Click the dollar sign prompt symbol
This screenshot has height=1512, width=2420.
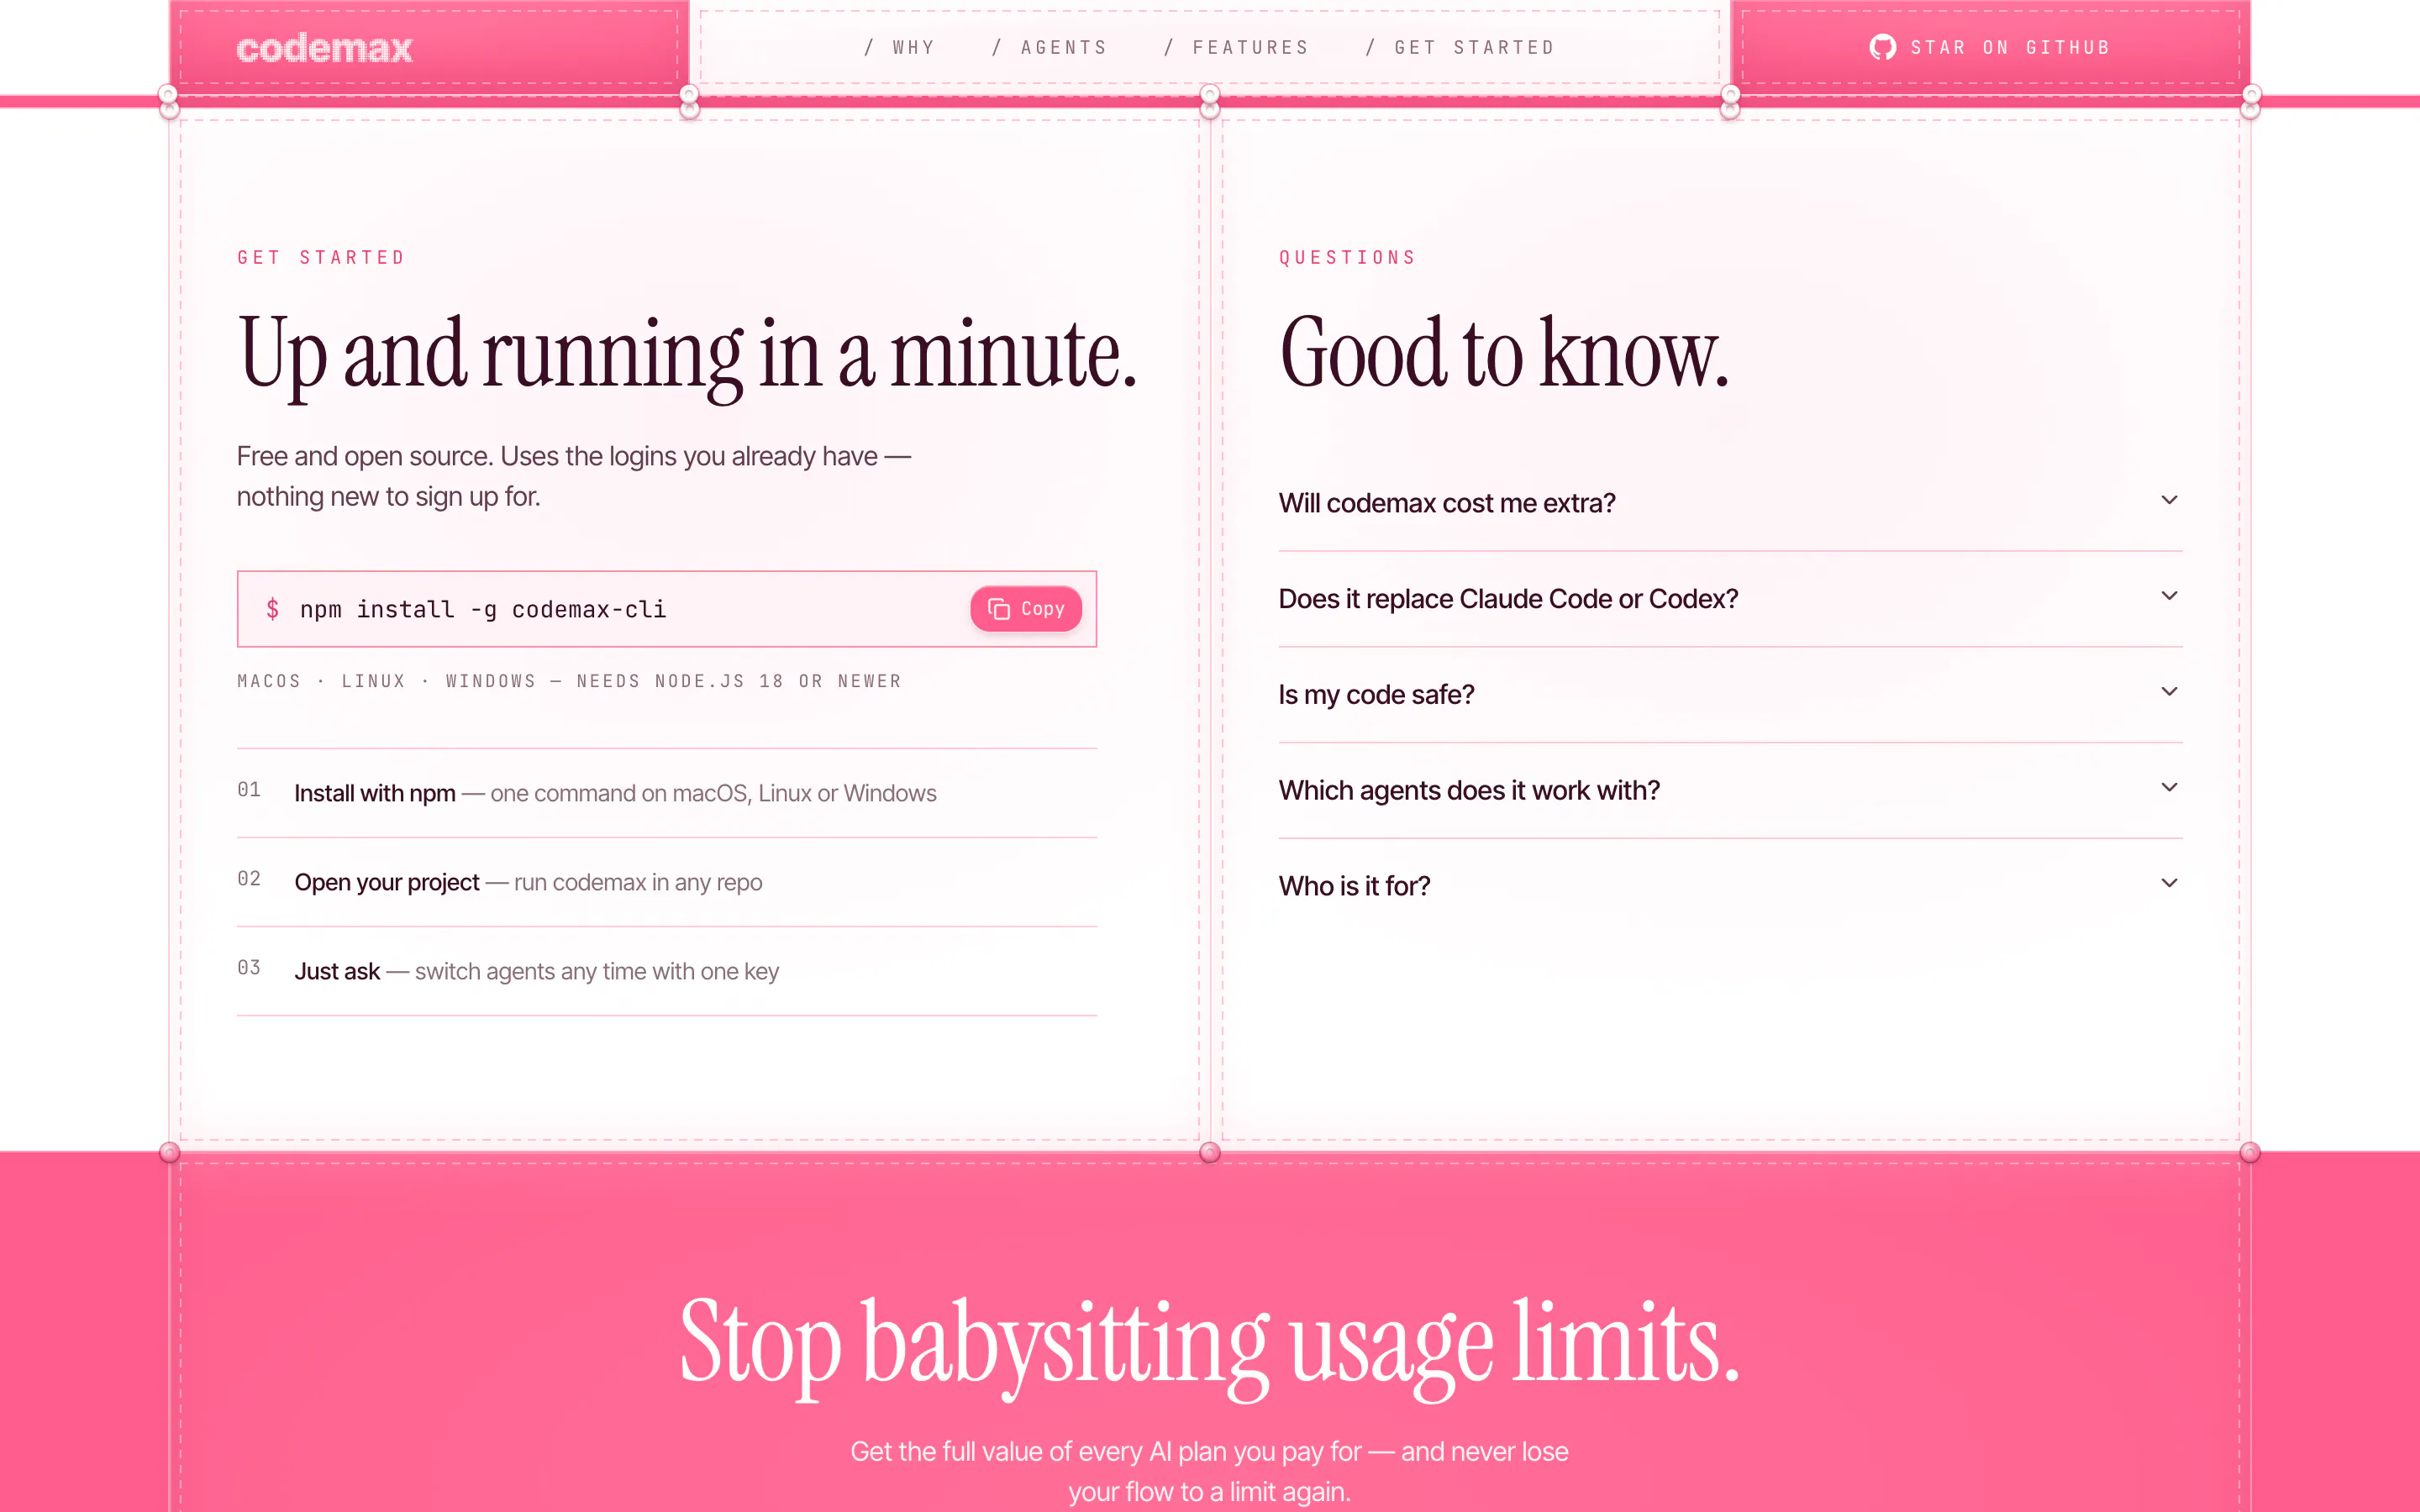[x=272, y=609]
